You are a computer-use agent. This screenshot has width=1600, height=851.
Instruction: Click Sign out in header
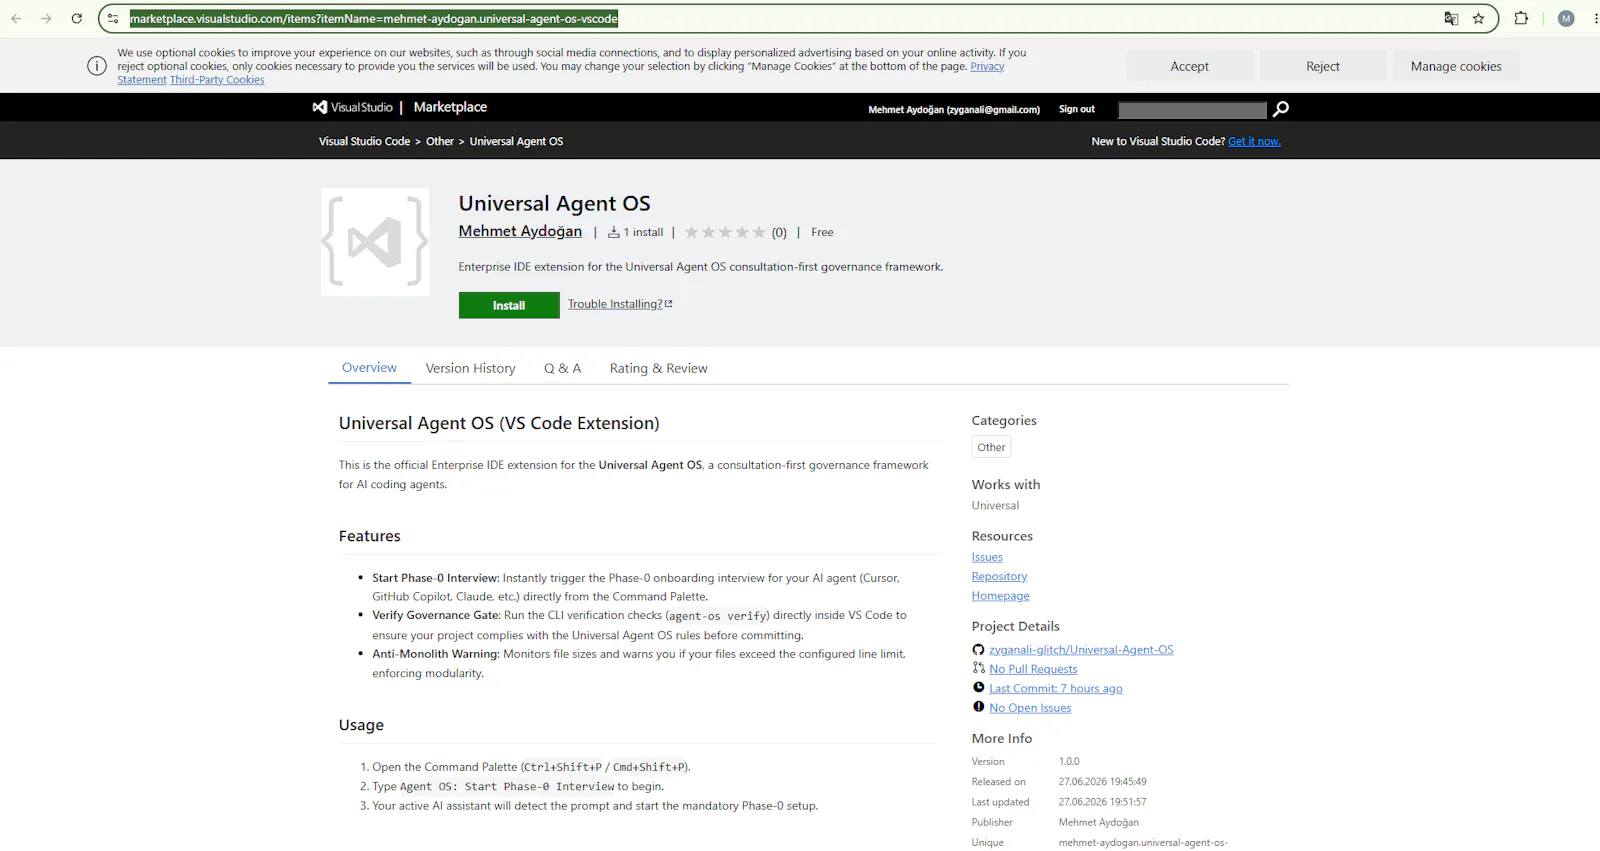tap(1077, 109)
